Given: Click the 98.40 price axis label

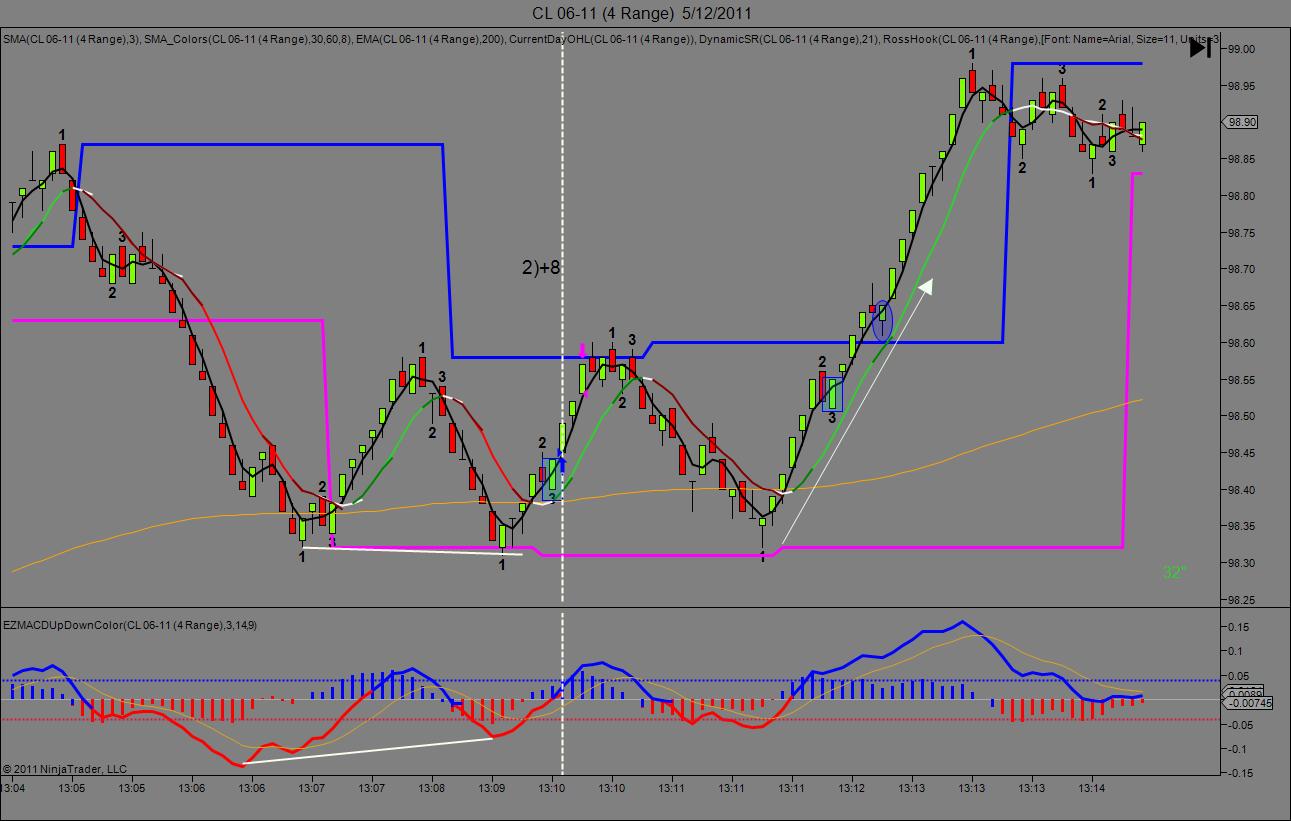Looking at the screenshot, I should click(x=1242, y=490).
